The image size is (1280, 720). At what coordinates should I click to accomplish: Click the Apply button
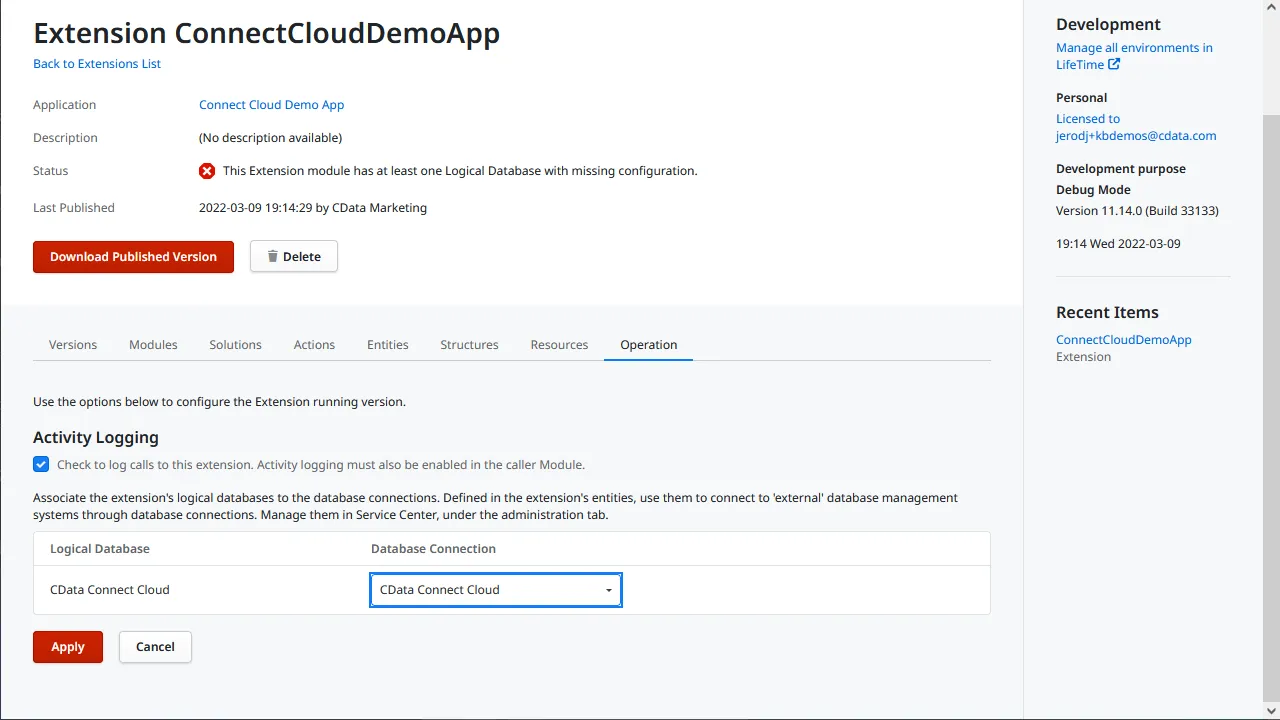[x=68, y=647]
